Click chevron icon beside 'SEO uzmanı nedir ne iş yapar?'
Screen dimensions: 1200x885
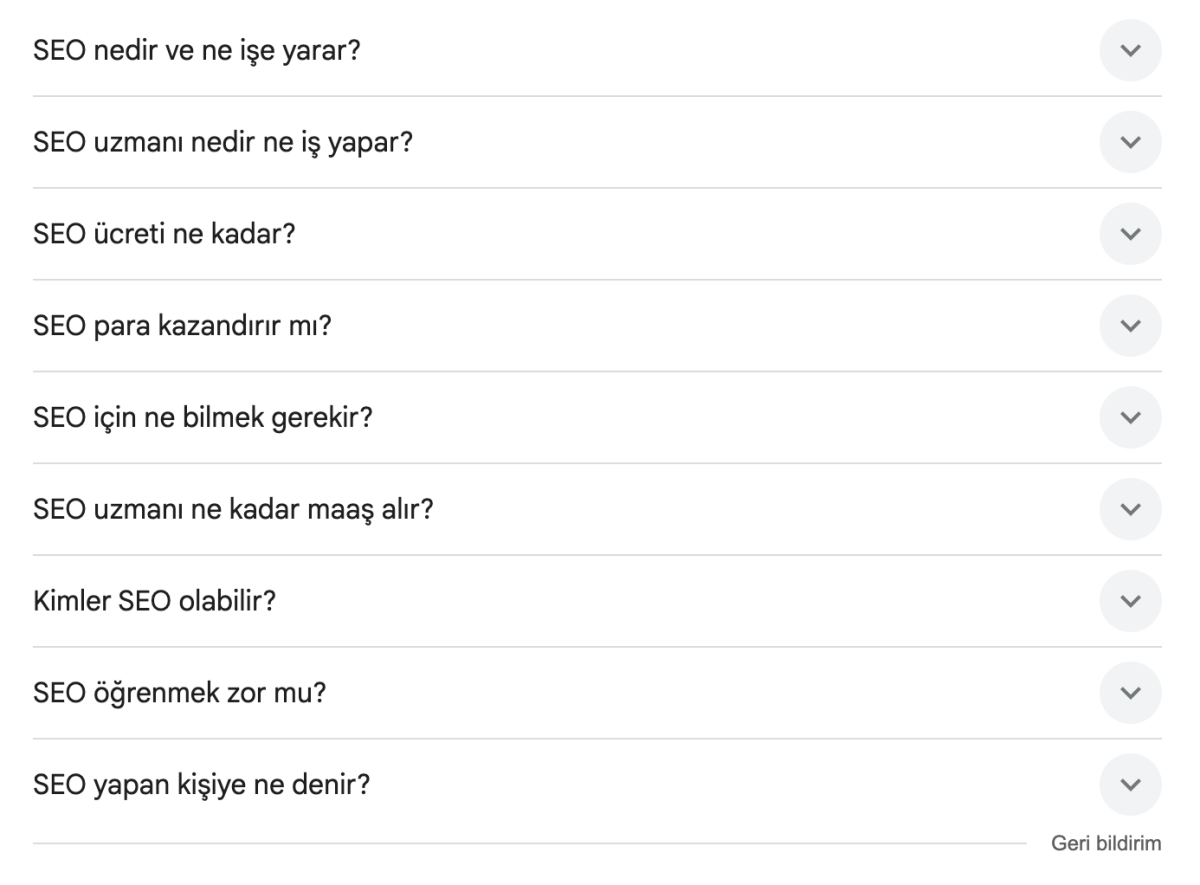click(x=1131, y=142)
